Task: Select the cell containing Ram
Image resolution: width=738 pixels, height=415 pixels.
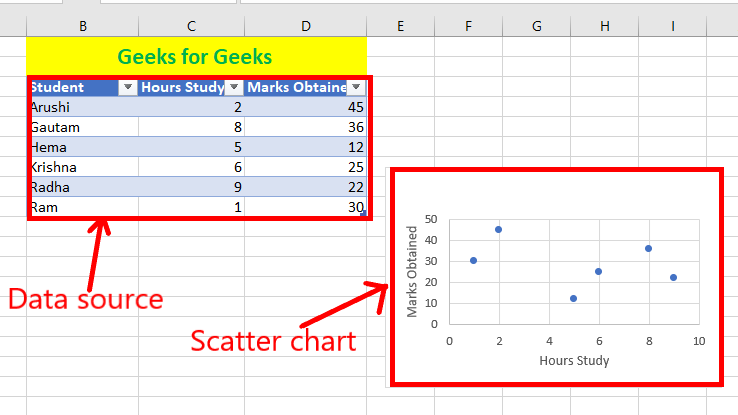Action: tap(84, 207)
